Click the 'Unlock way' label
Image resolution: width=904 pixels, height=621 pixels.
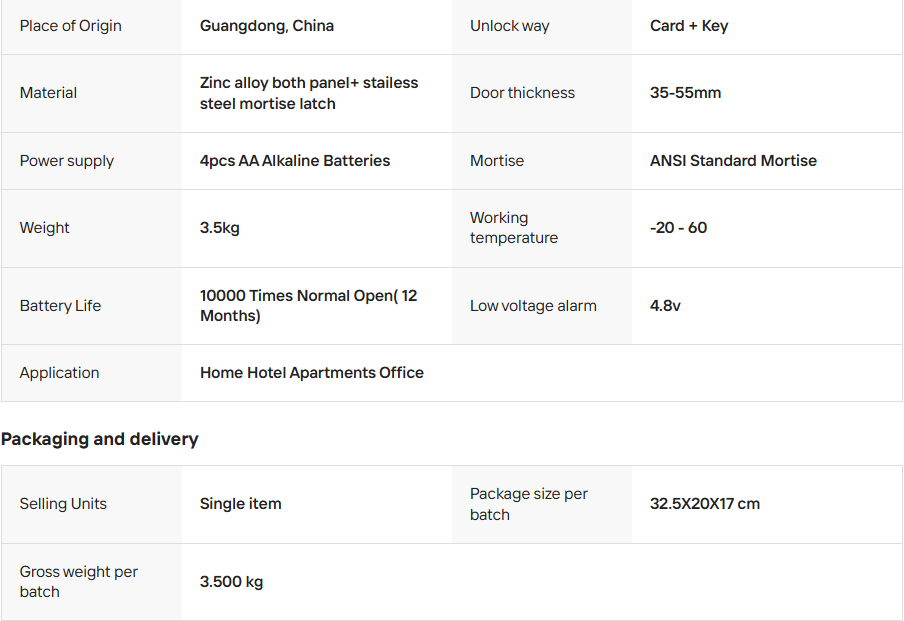click(510, 26)
